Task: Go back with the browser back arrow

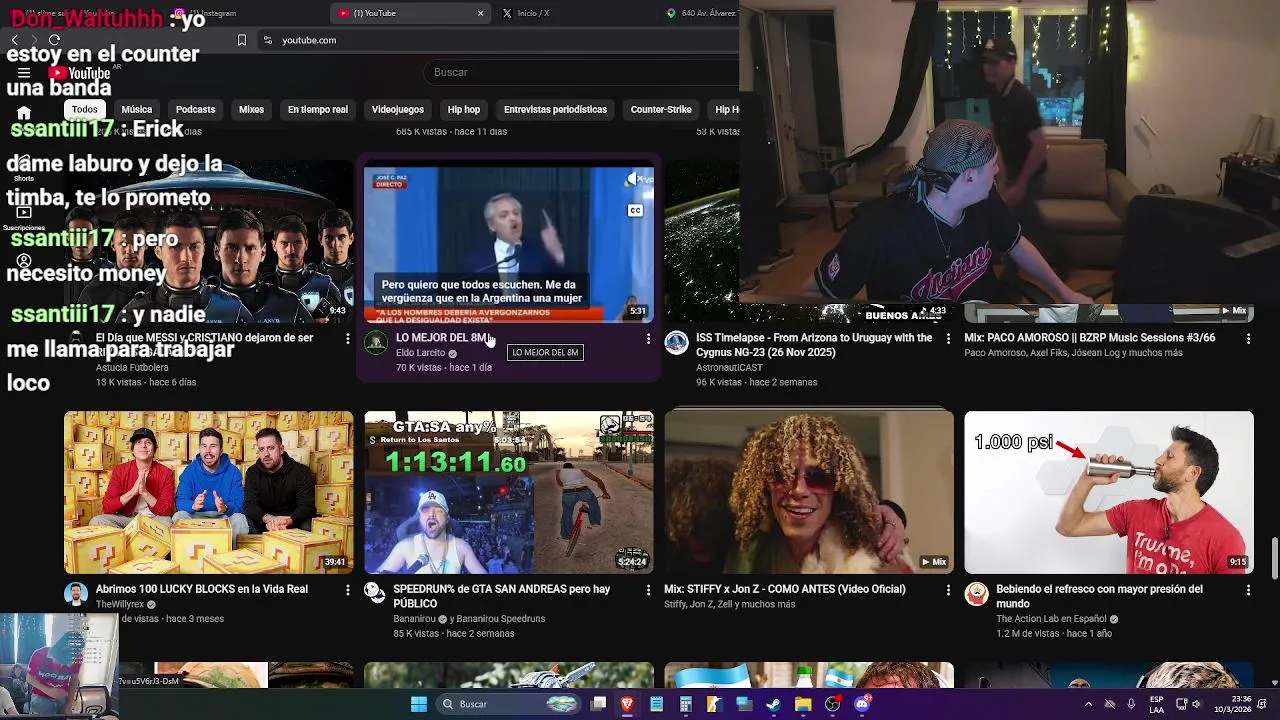Action: tap(14, 40)
